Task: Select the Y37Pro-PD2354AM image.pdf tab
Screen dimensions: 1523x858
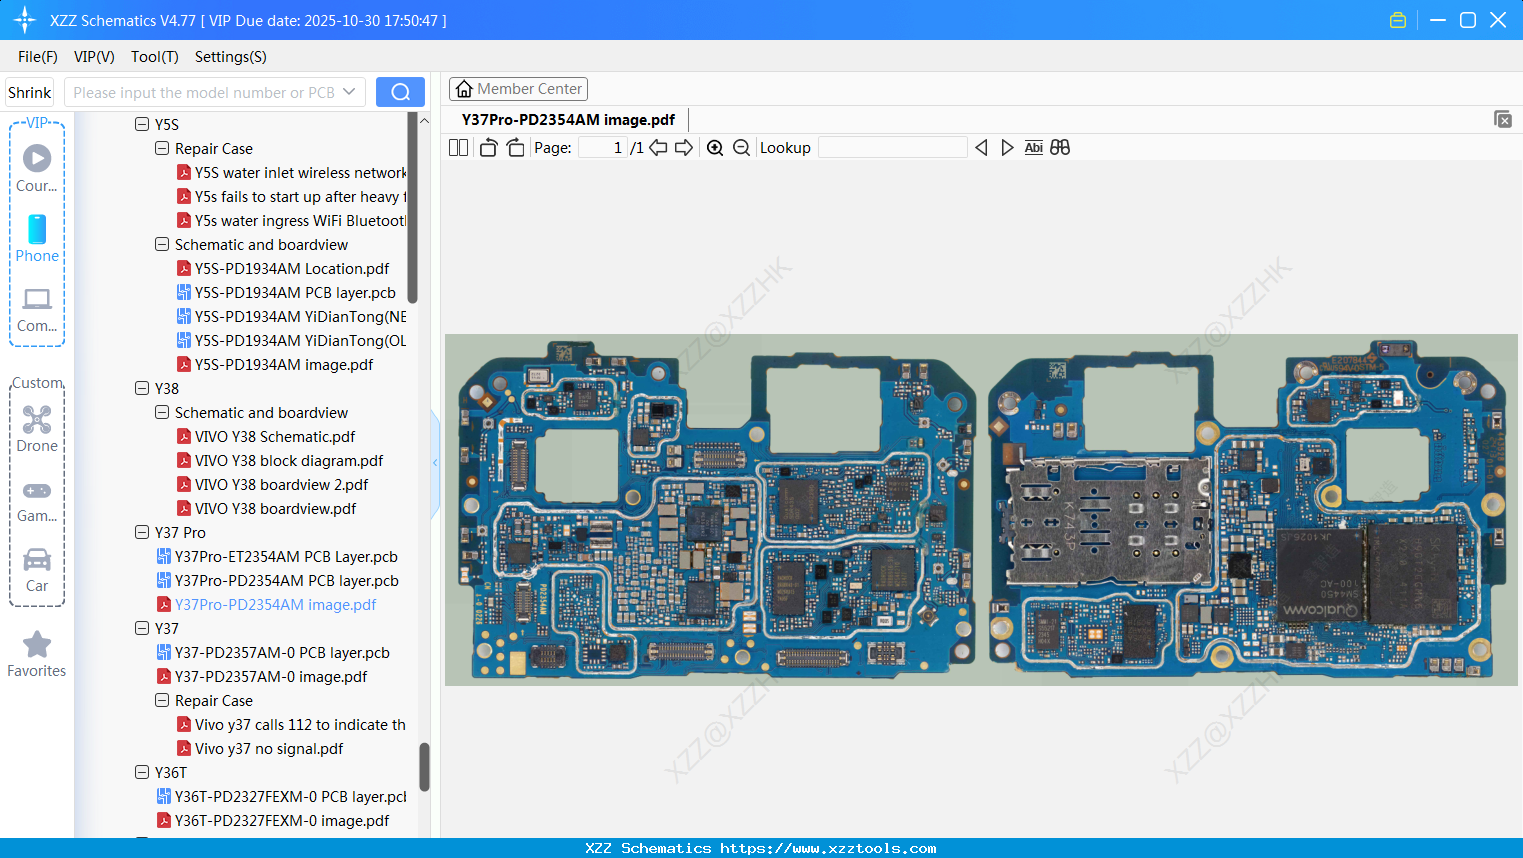Action: tap(568, 120)
